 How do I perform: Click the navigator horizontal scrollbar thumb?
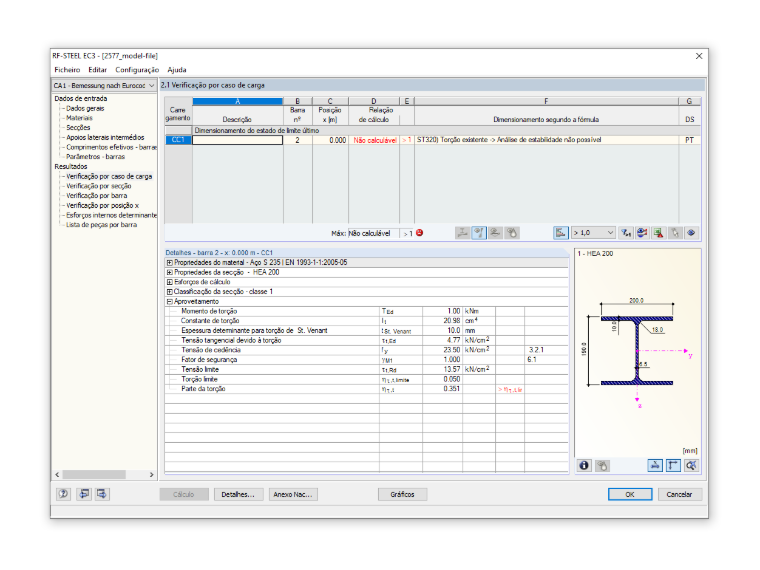(94, 475)
